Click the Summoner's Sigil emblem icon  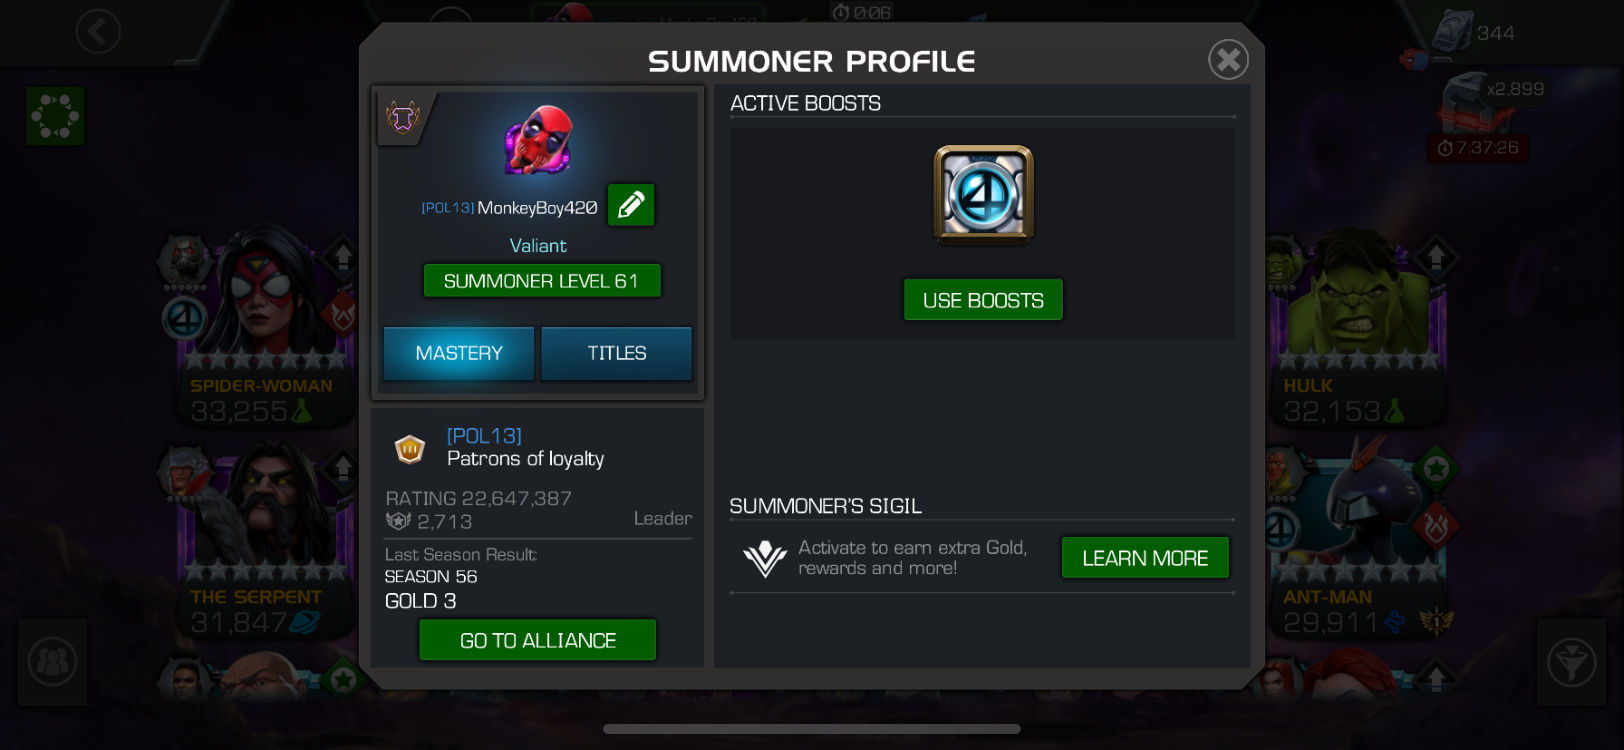point(765,558)
